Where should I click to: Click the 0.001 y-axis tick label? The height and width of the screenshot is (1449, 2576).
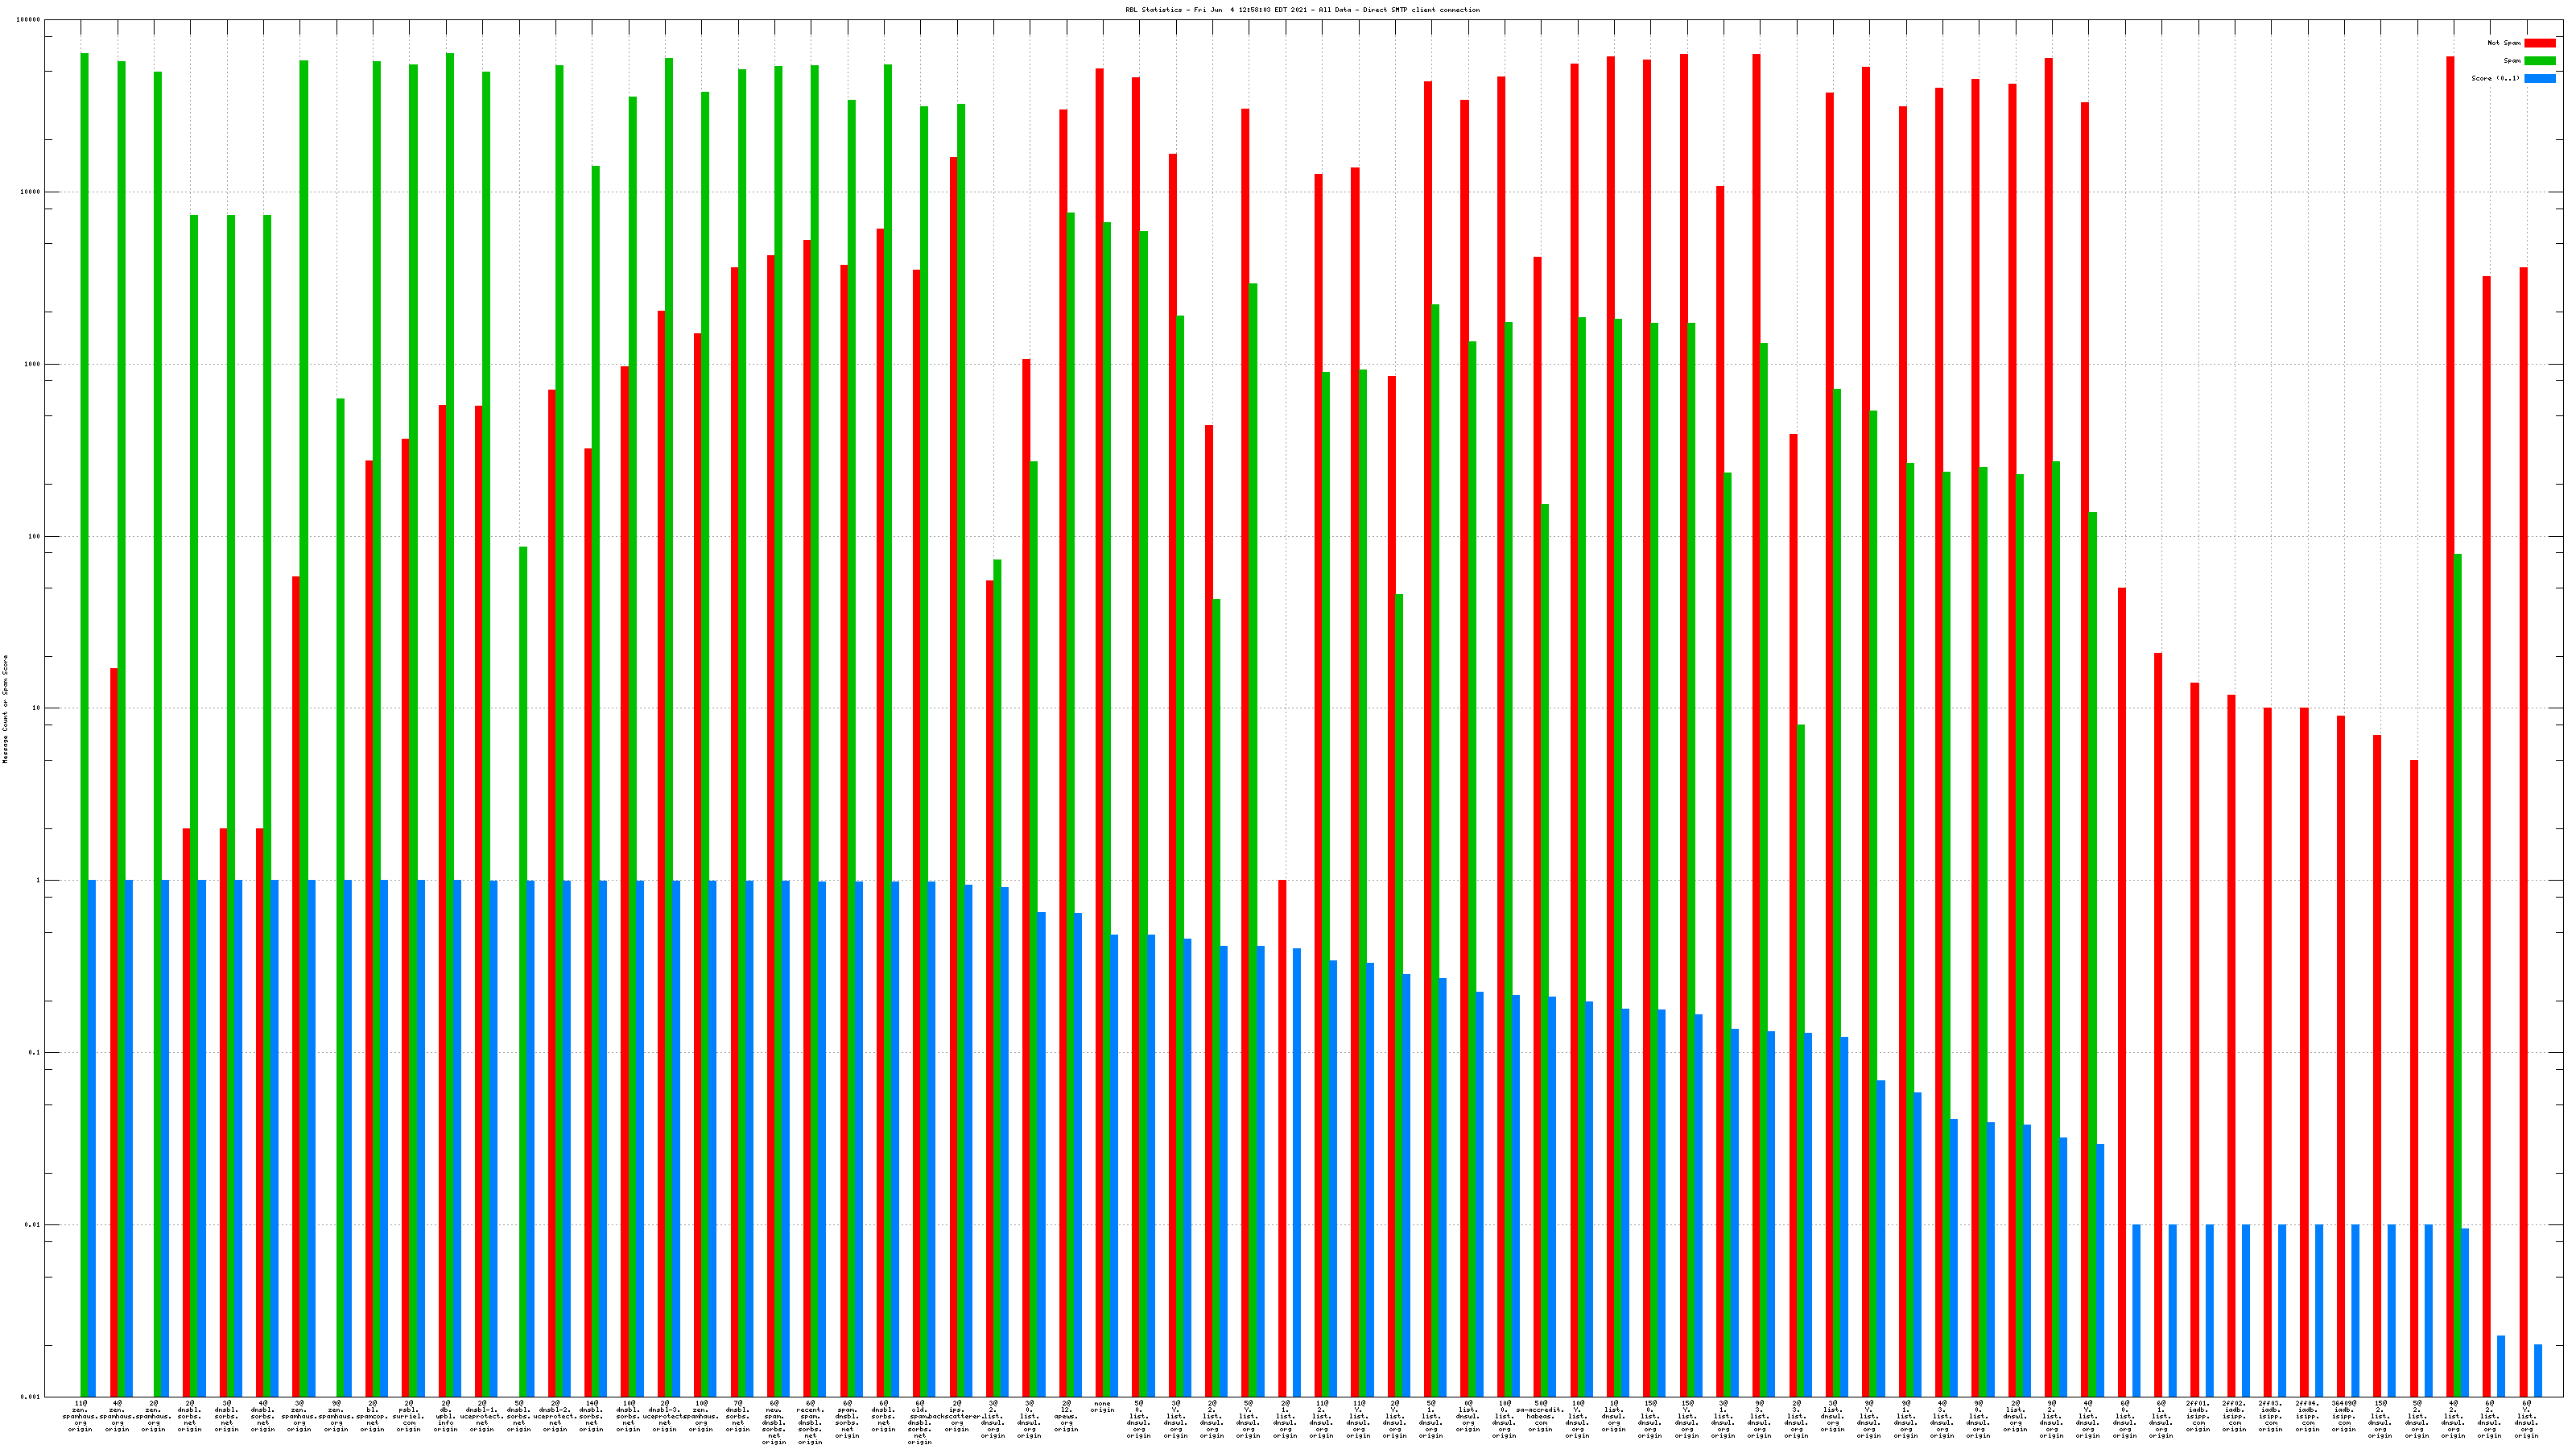[31, 1397]
